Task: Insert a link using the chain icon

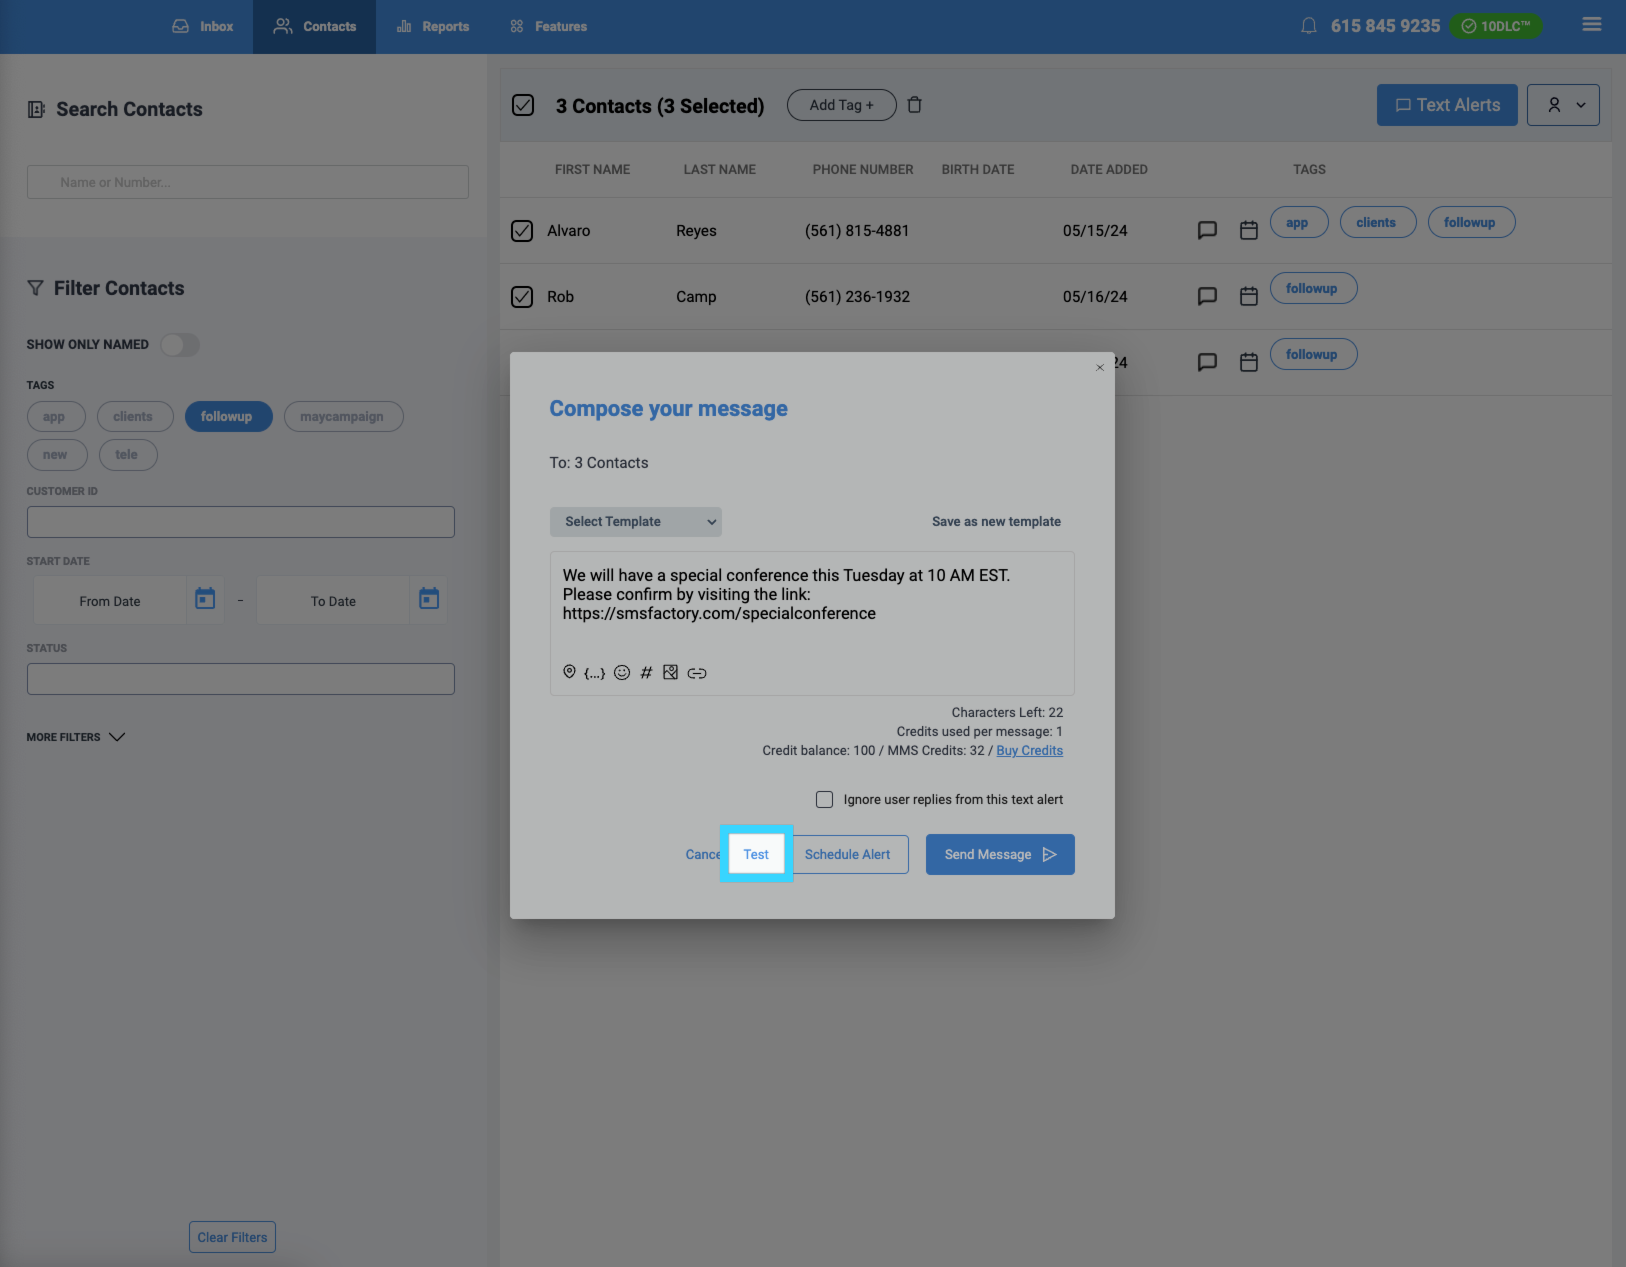Action: 697,673
